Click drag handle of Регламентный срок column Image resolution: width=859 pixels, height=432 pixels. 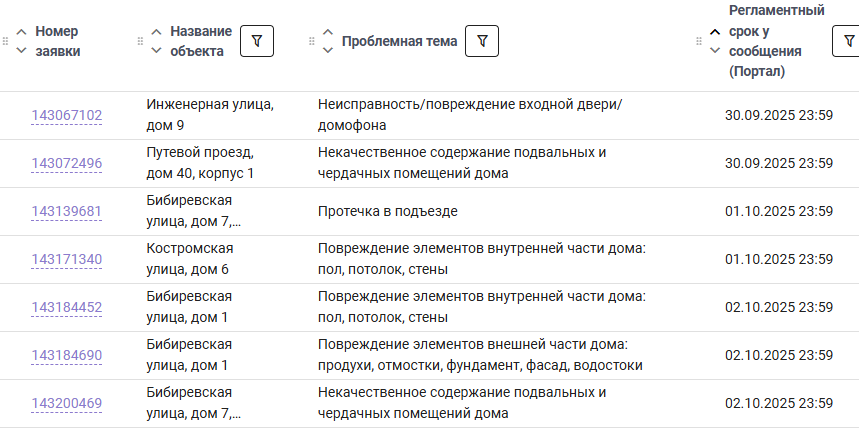[699, 41]
